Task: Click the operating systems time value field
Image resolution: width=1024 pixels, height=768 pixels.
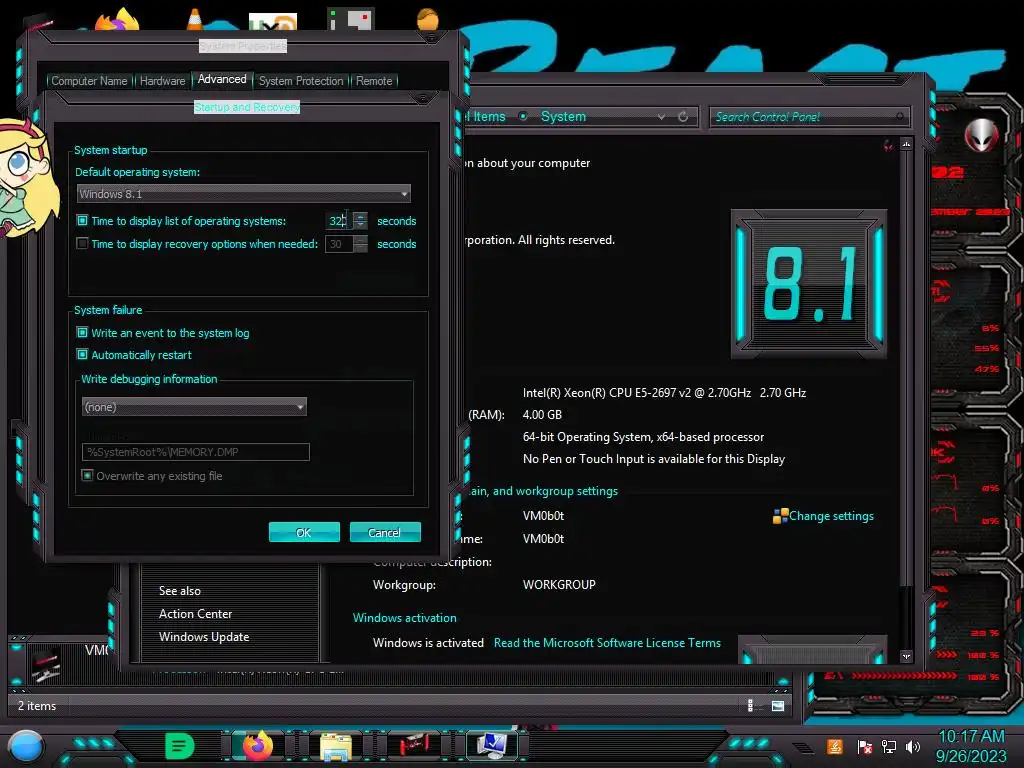Action: pos(339,221)
